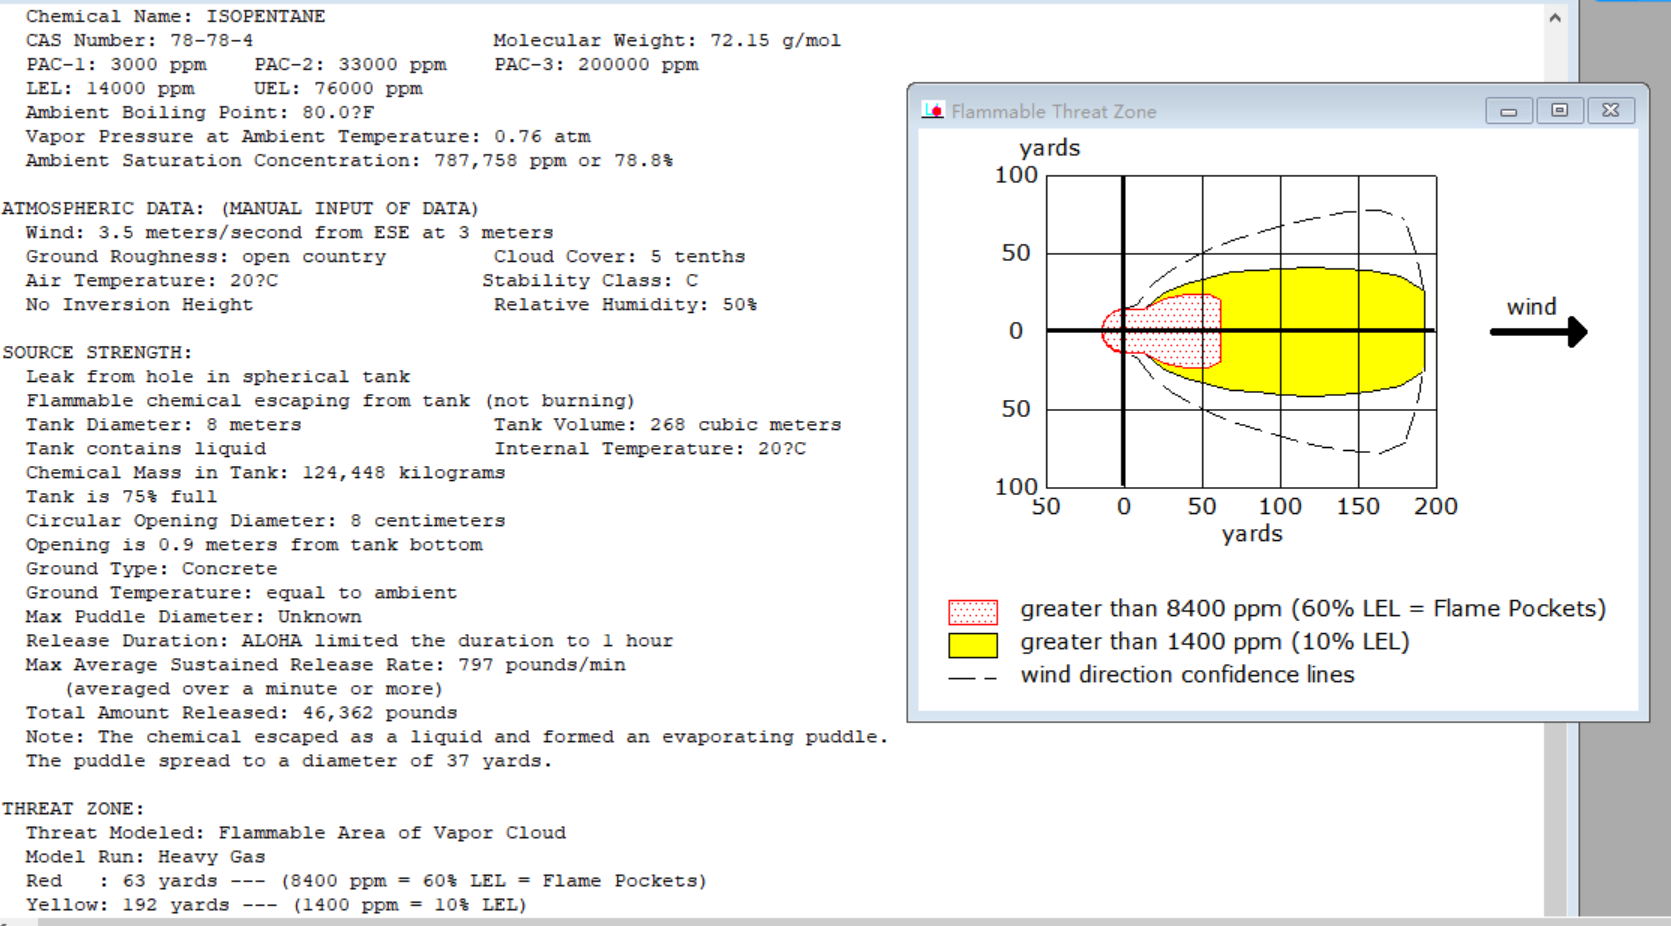Screen dimensions: 1671x926
Task: Click 'Chemical Mass in Tank: 124,448 kilograms'
Action: (265, 472)
